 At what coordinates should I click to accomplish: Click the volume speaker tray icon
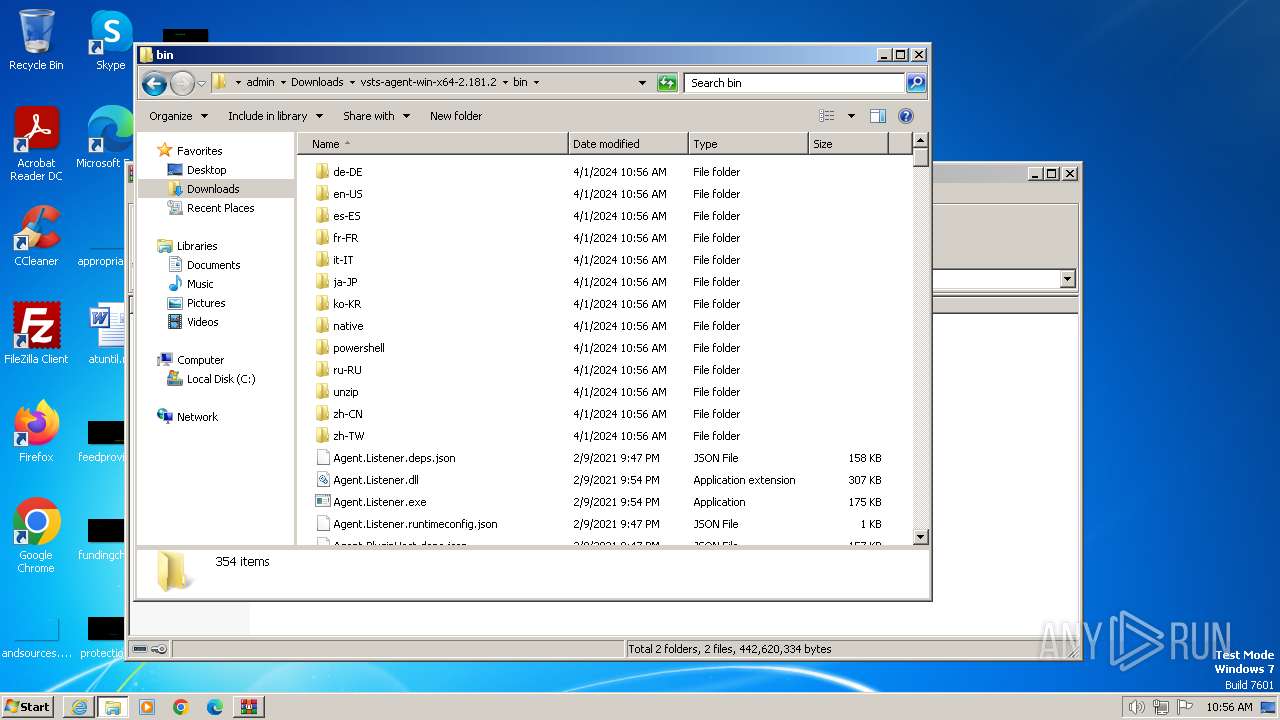(1136, 707)
